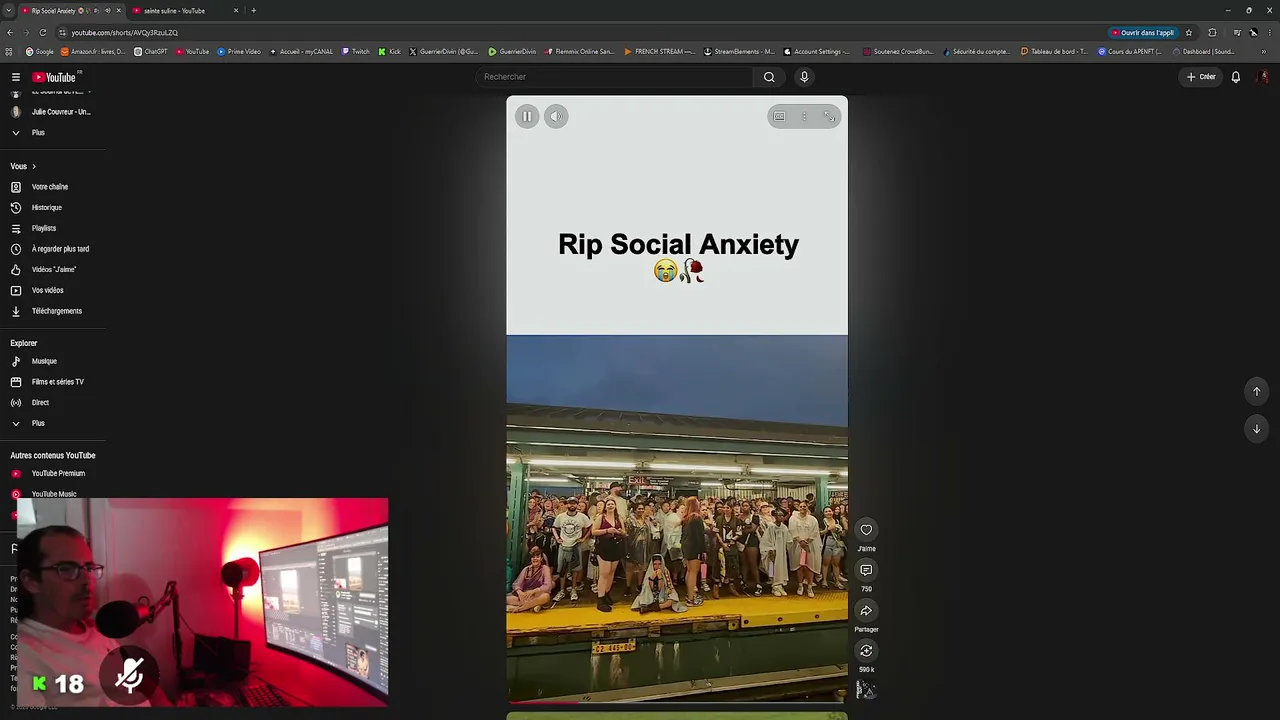
Task: Click the address bar URL
Action: (124, 33)
